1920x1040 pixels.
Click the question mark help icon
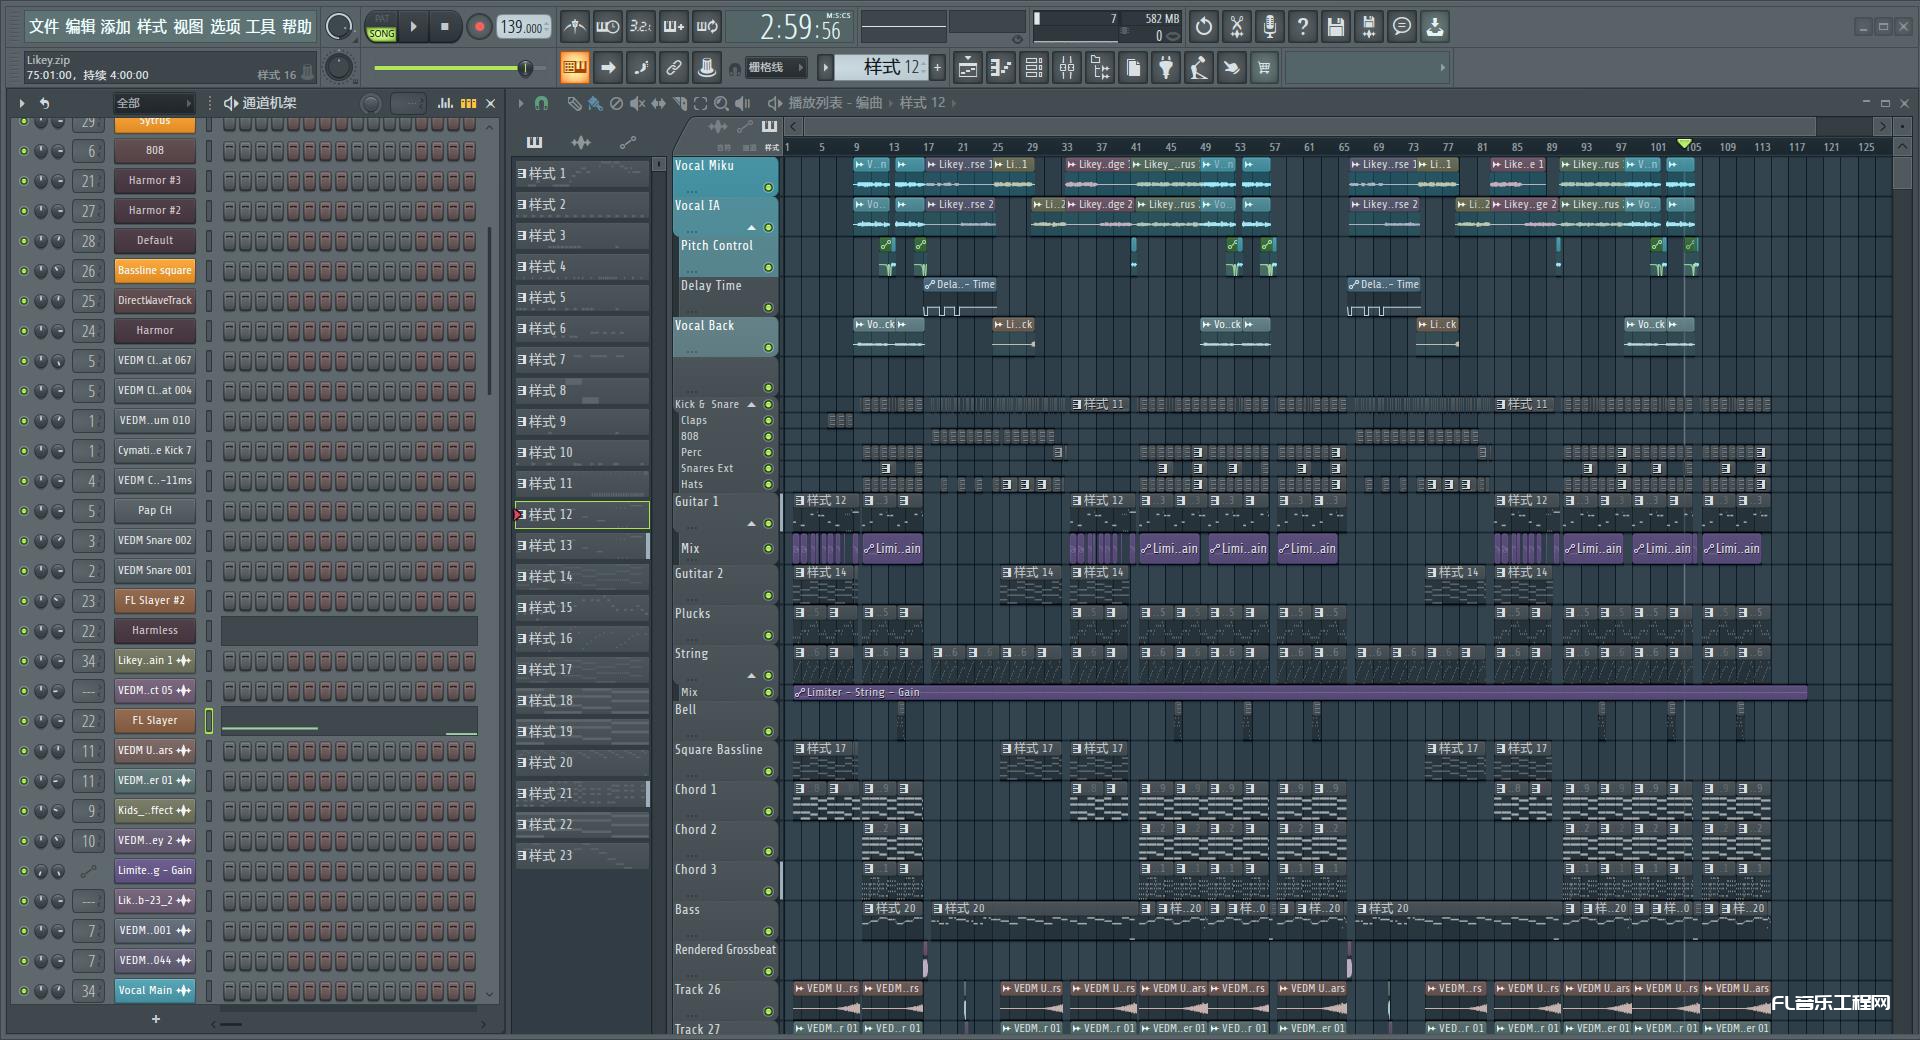click(1303, 27)
